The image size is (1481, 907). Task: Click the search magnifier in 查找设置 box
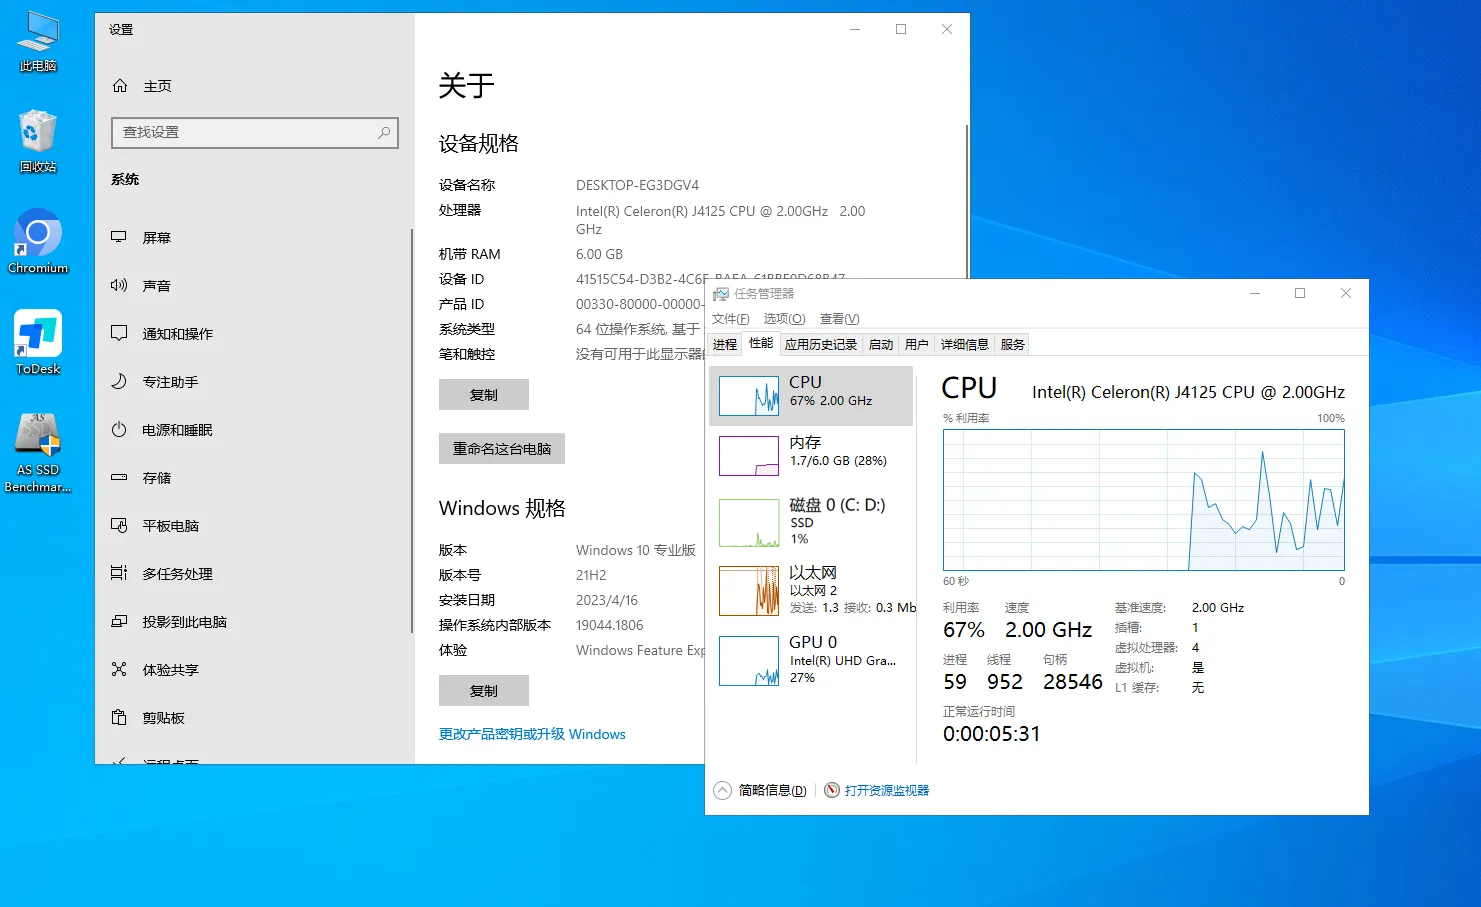[384, 132]
